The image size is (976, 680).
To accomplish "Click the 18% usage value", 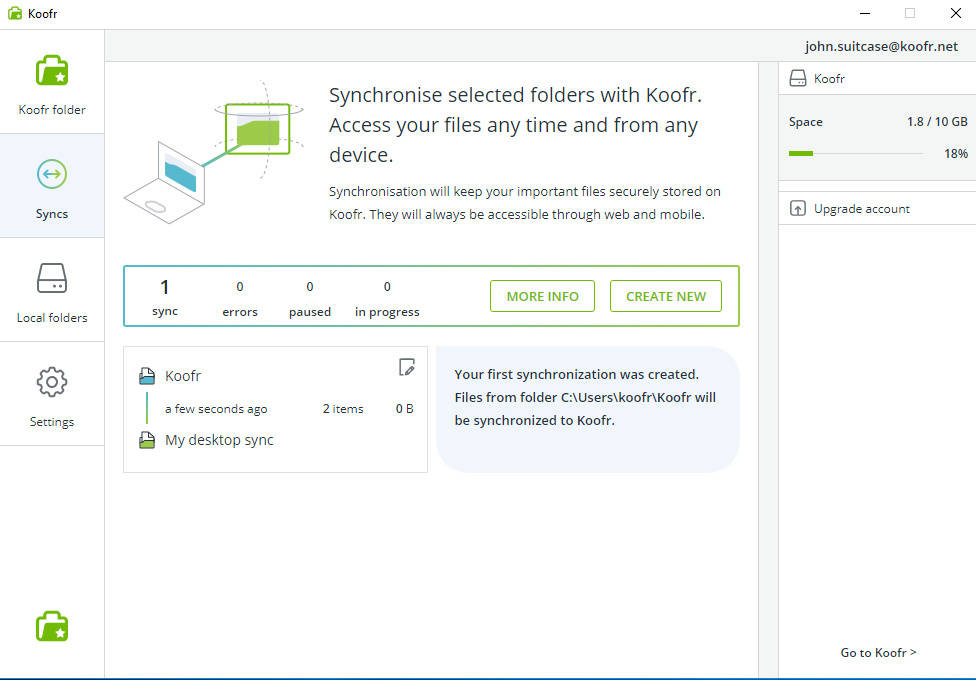I will (955, 153).
